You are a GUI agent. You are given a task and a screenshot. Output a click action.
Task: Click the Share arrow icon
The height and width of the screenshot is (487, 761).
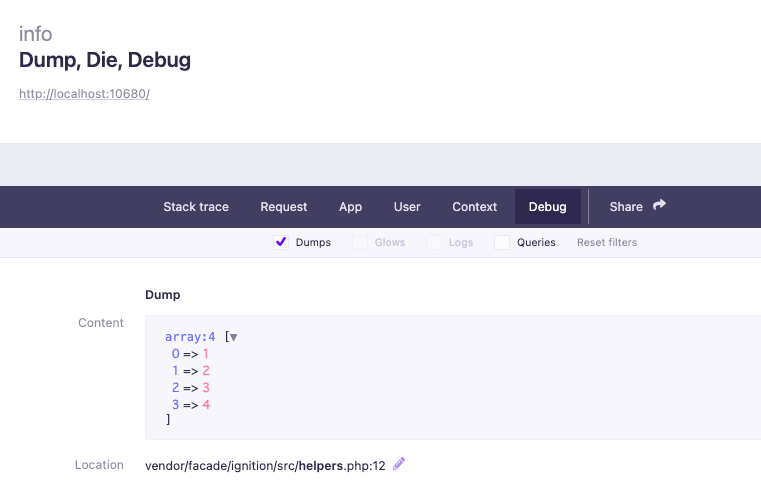(x=659, y=205)
